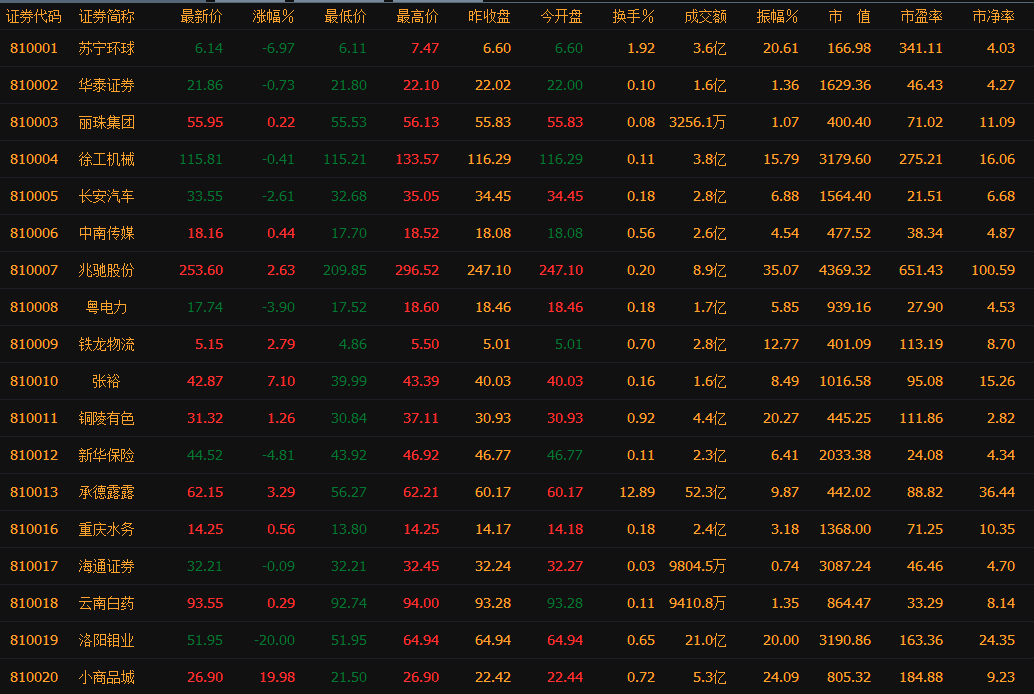Click the 昨收盘 column header
This screenshot has width=1034, height=694.
[489, 16]
